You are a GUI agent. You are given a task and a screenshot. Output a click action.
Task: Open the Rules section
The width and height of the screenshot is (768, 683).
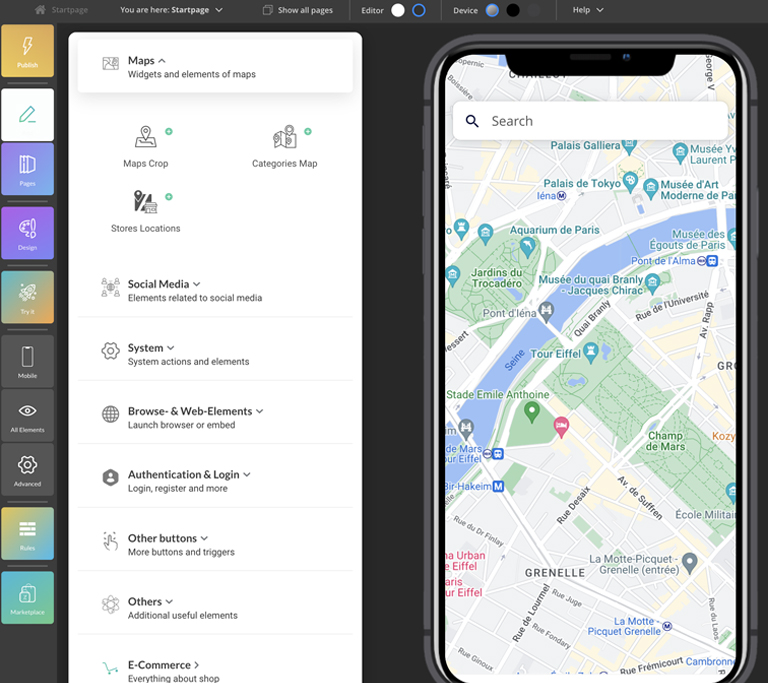pyautogui.click(x=27, y=534)
